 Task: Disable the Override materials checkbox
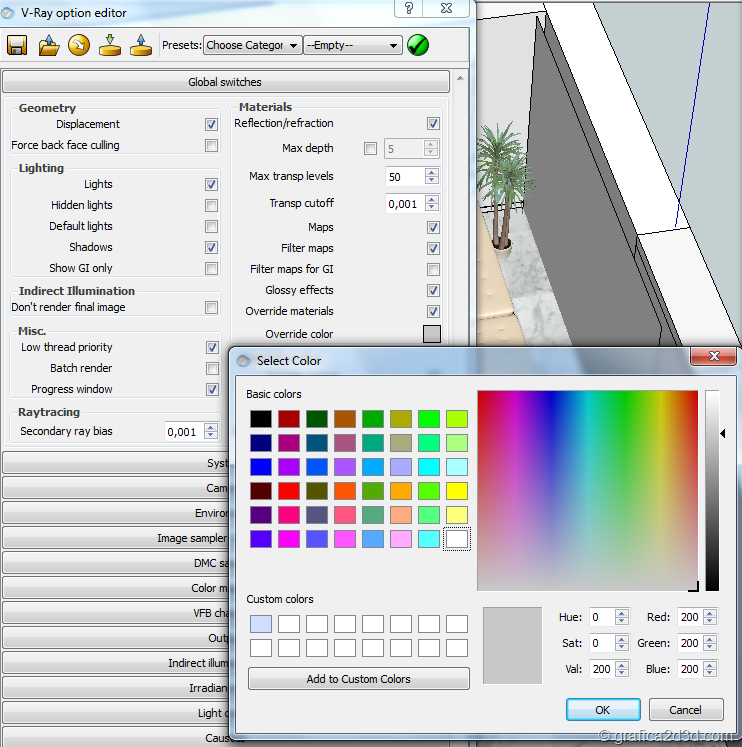(433, 312)
